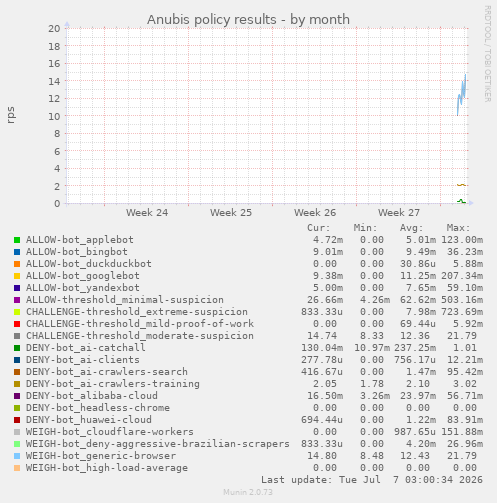Select the 'DENY-bot_headless-chrome' legend label
This screenshot has height=503, width=497.
click(x=98, y=408)
